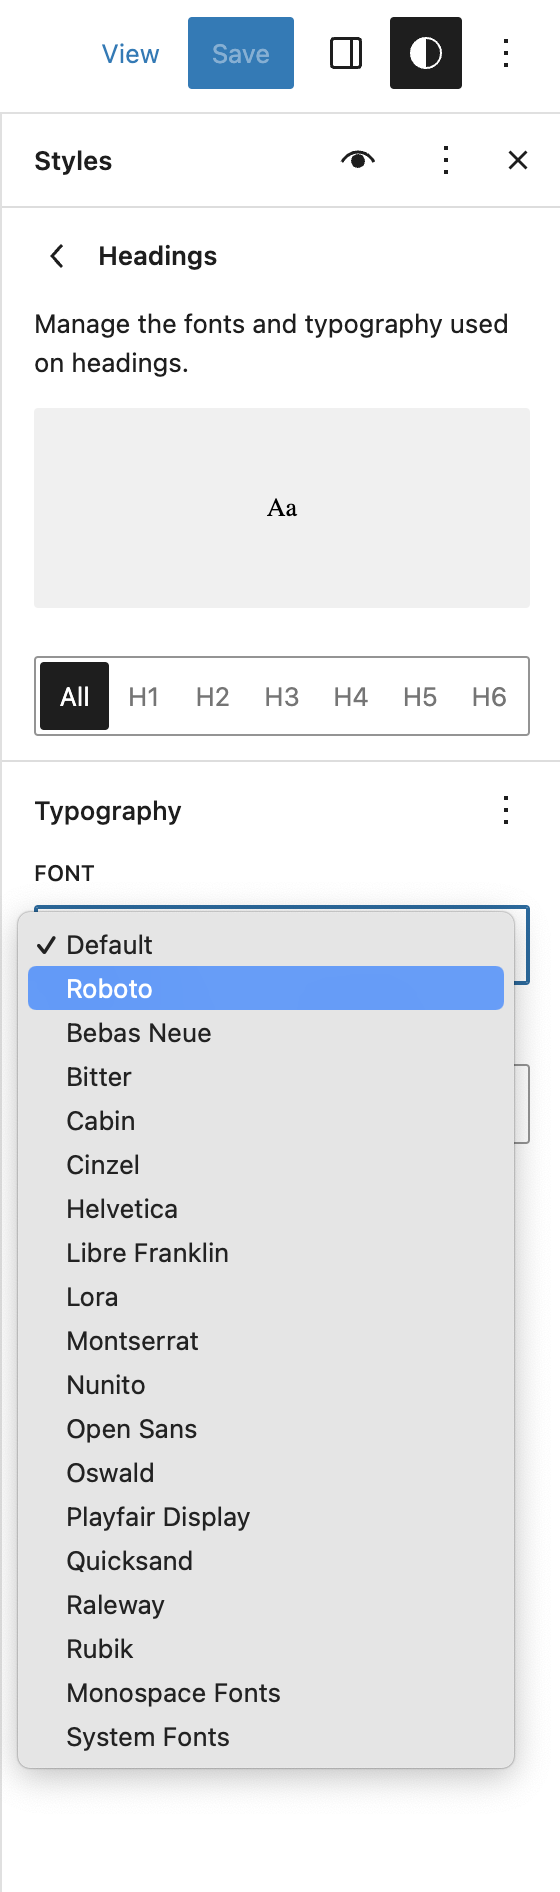Viewport: 560px width, 1892px height.
Task: Open the top toolbar options menu
Action: (506, 53)
